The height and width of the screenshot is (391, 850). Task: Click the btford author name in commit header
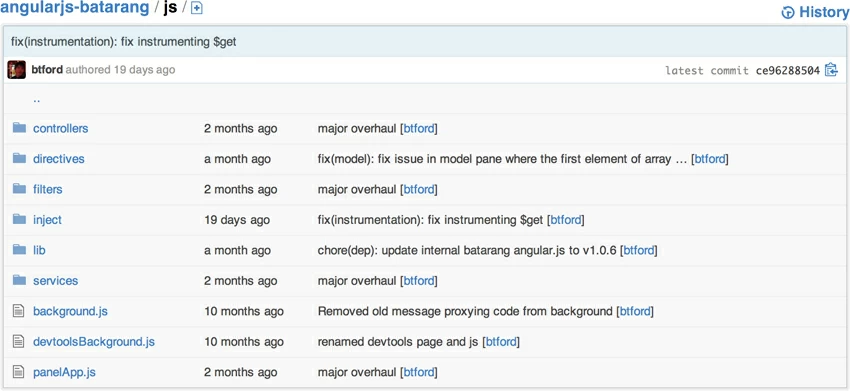tap(47, 70)
